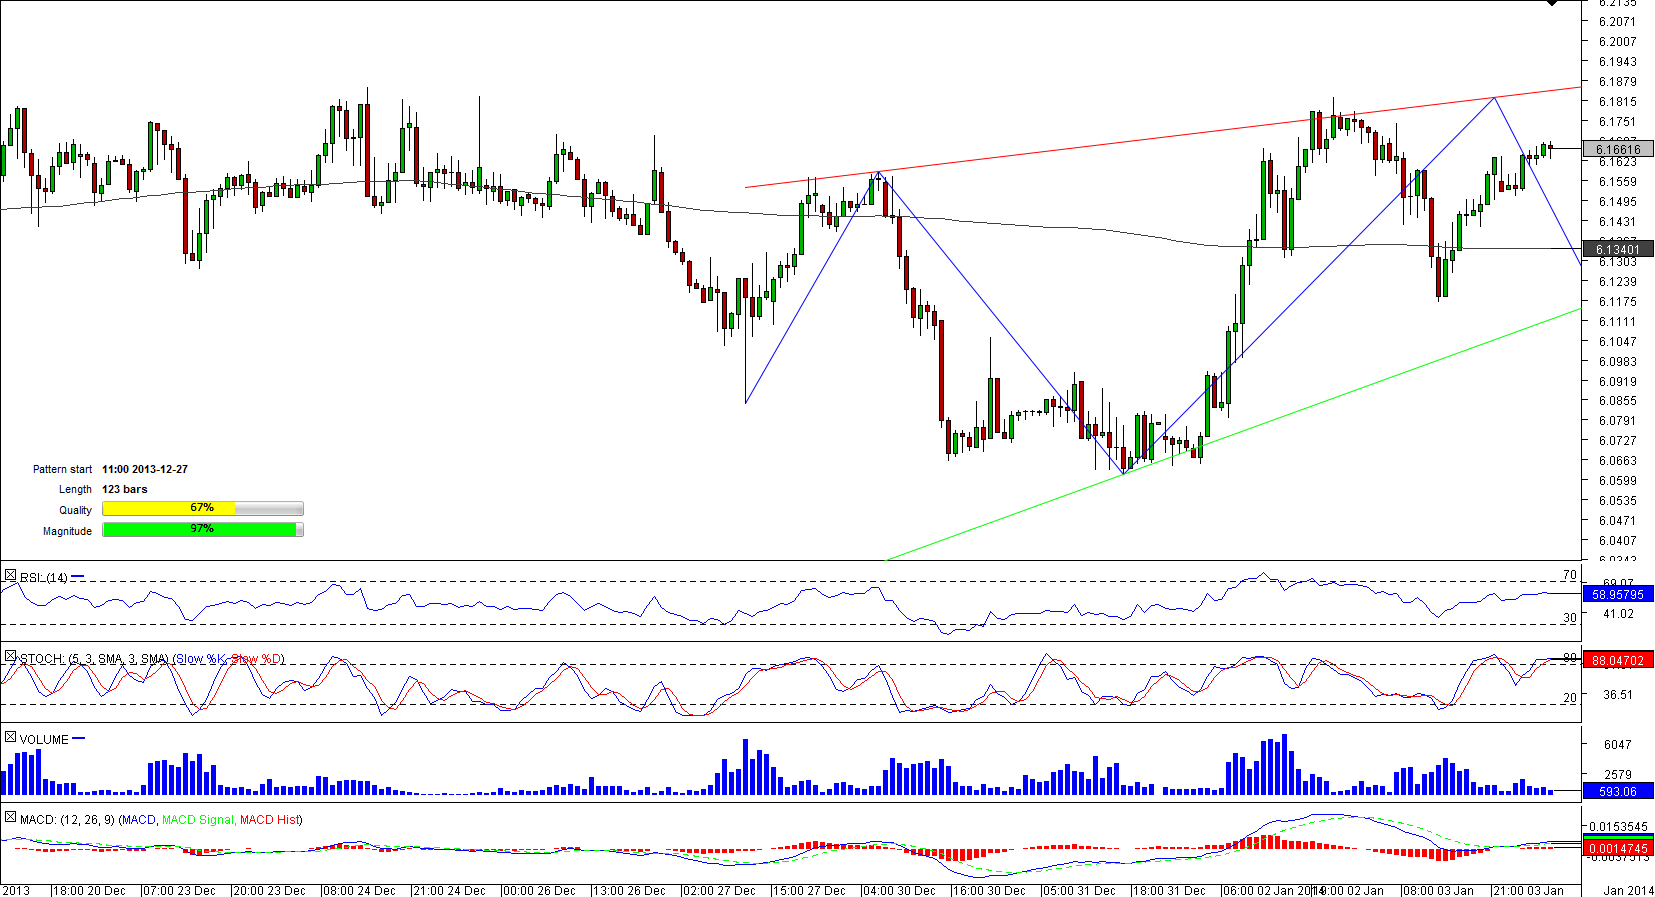1655x897 pixels.
Task: Click time axis label '05:00 31 Dec'
Action: 1079,890
